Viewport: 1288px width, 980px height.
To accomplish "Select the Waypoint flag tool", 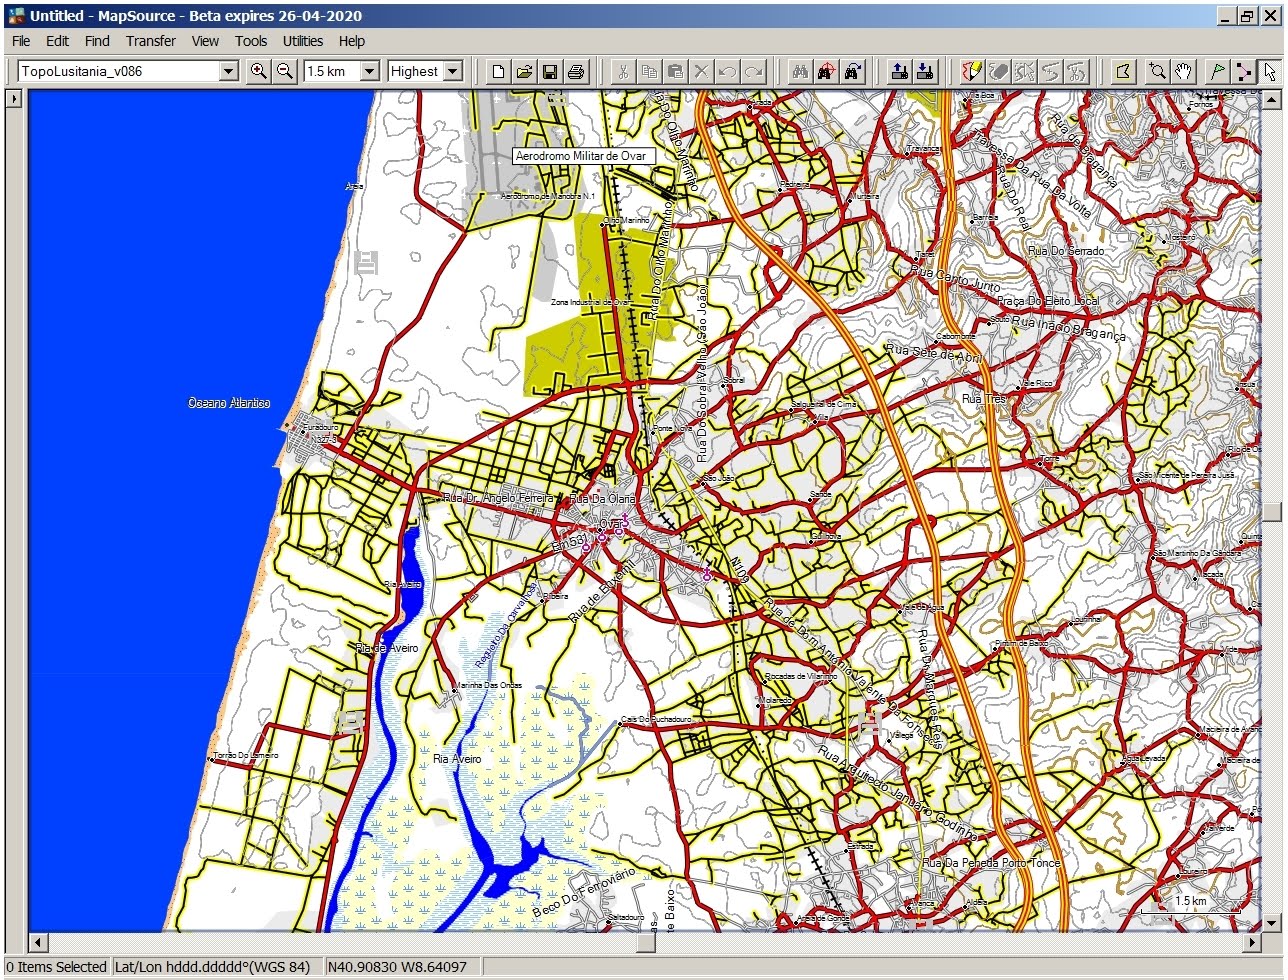I will (1218, 71).
